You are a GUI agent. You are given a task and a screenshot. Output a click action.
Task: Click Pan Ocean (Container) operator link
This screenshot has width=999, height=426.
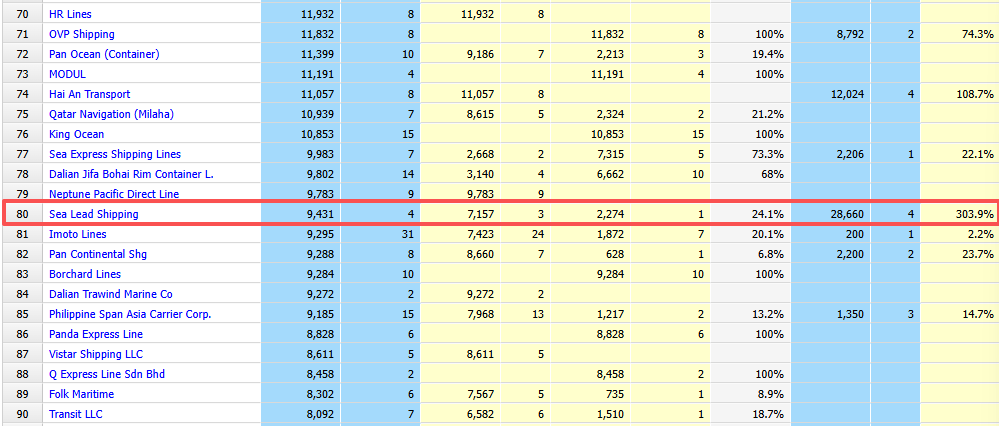(x=104, y=54)
